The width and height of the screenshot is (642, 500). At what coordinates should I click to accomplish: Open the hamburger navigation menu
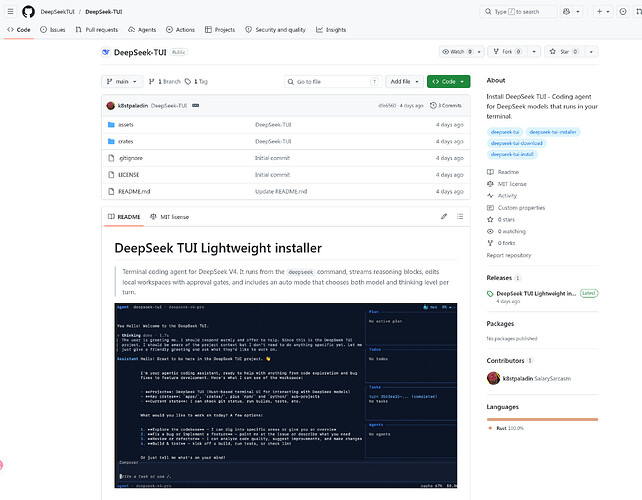tap(10, 11)
